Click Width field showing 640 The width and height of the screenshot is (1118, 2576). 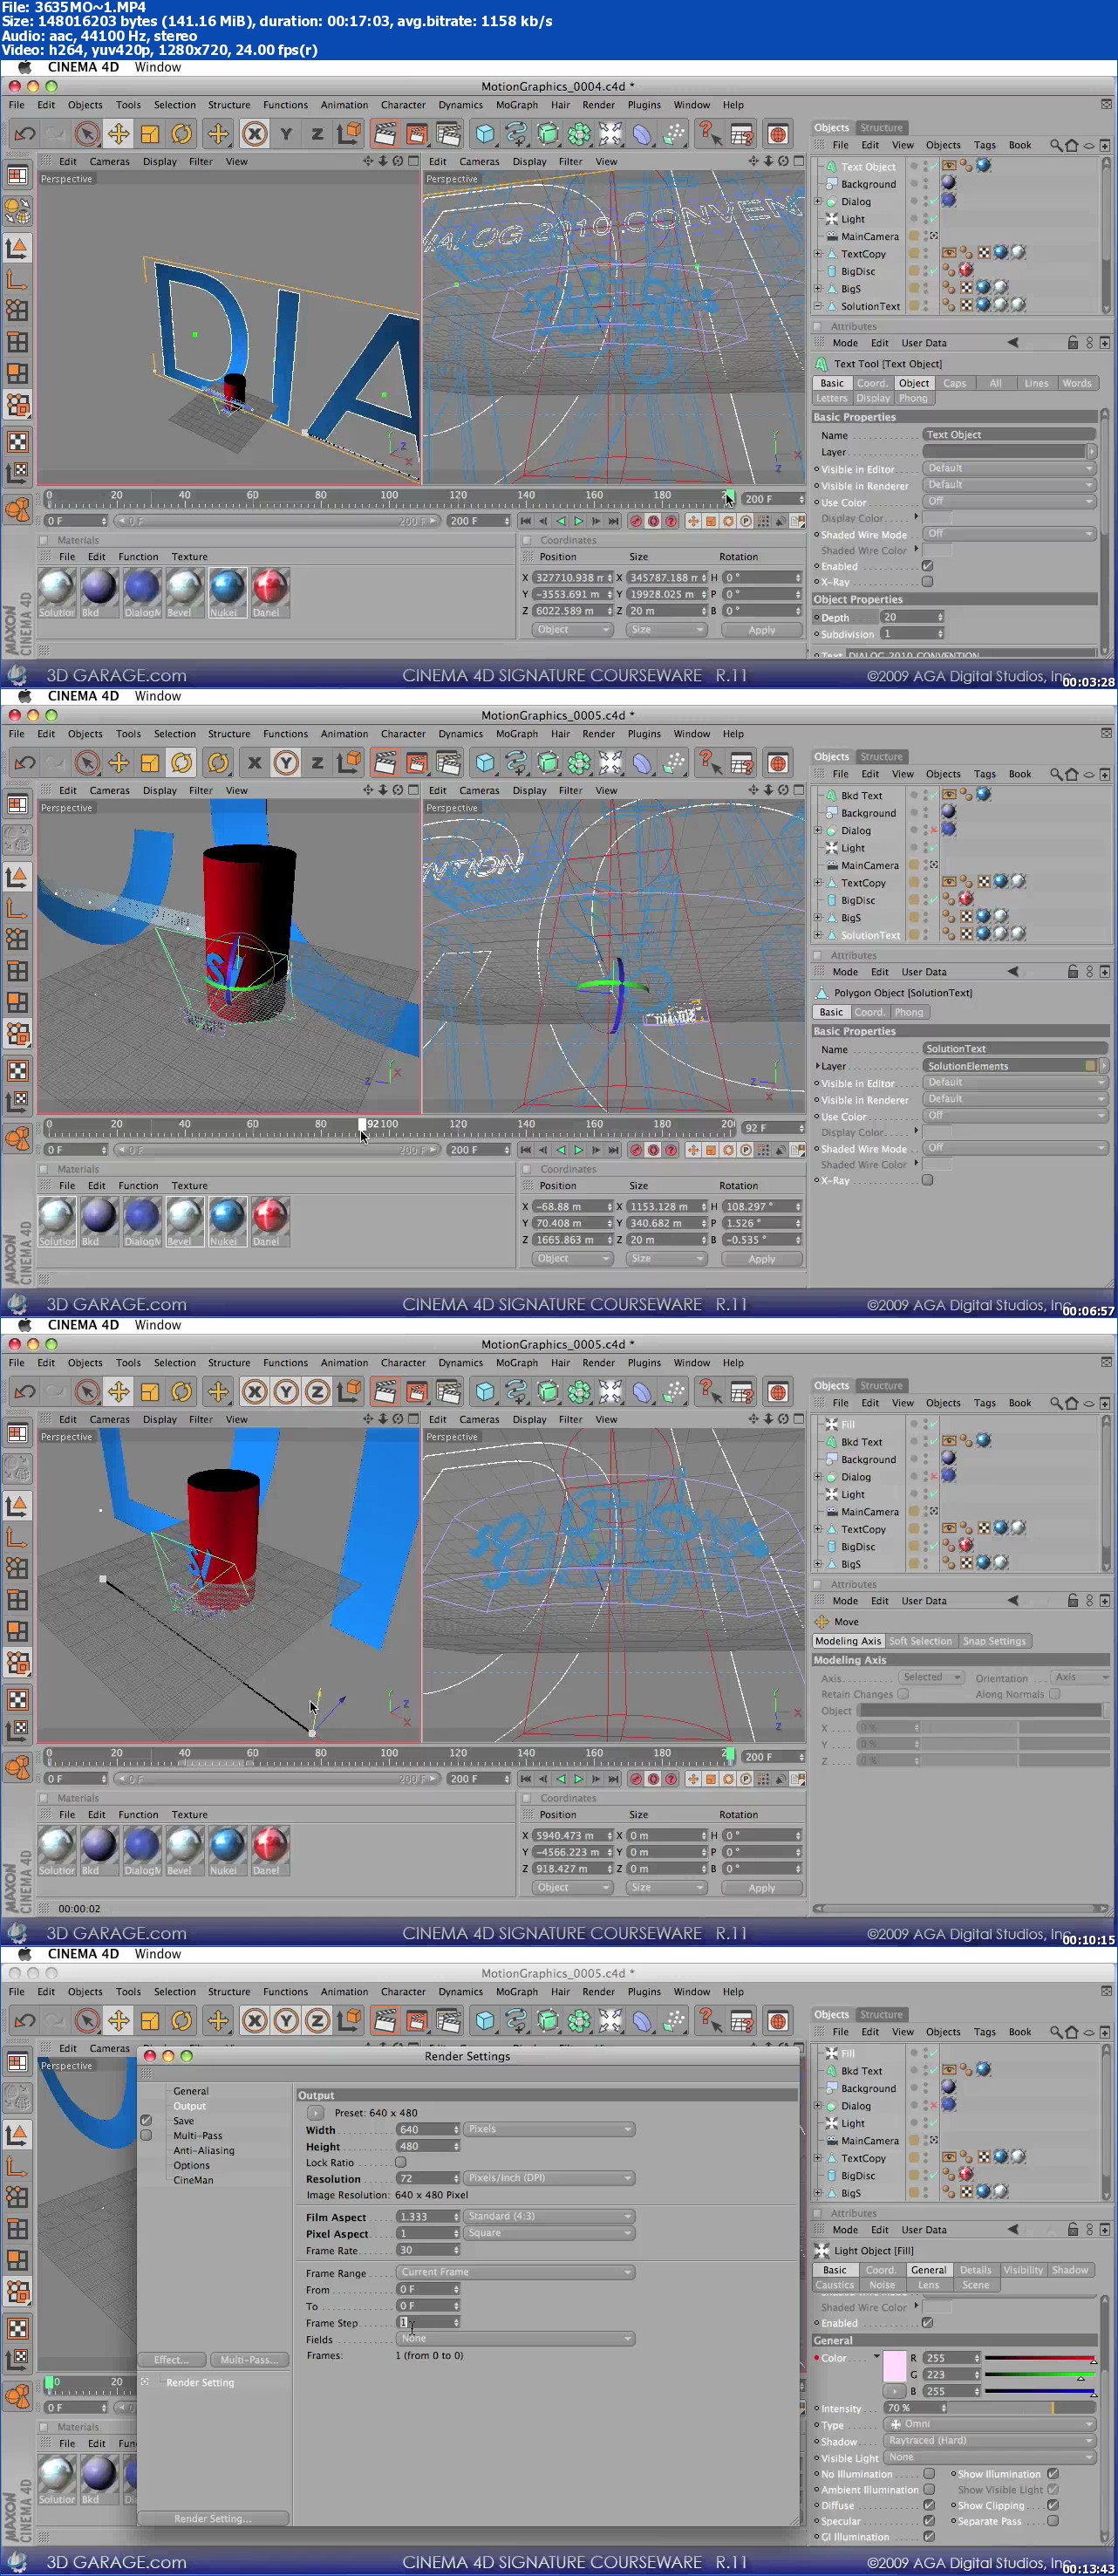click(x=428, y=2129)
